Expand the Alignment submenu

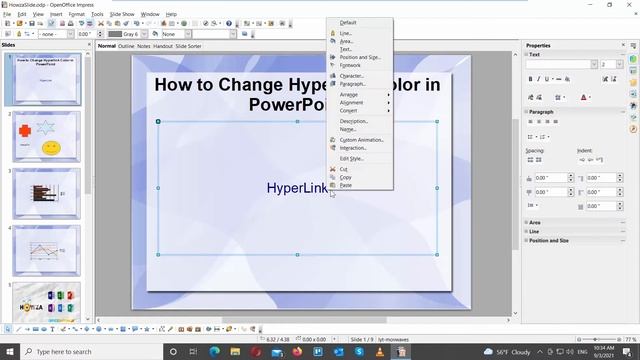360,103
